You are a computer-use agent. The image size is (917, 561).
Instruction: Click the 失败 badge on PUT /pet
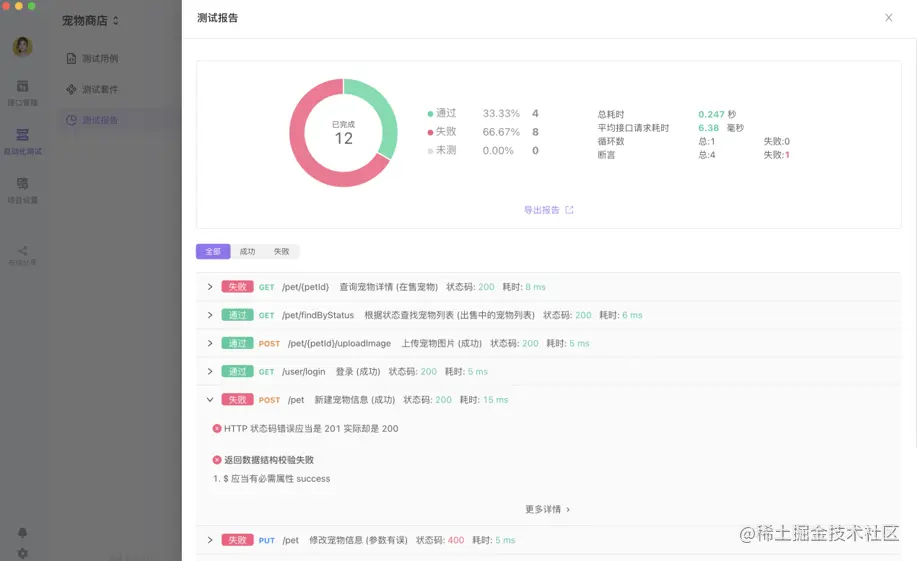pos(237,540)
